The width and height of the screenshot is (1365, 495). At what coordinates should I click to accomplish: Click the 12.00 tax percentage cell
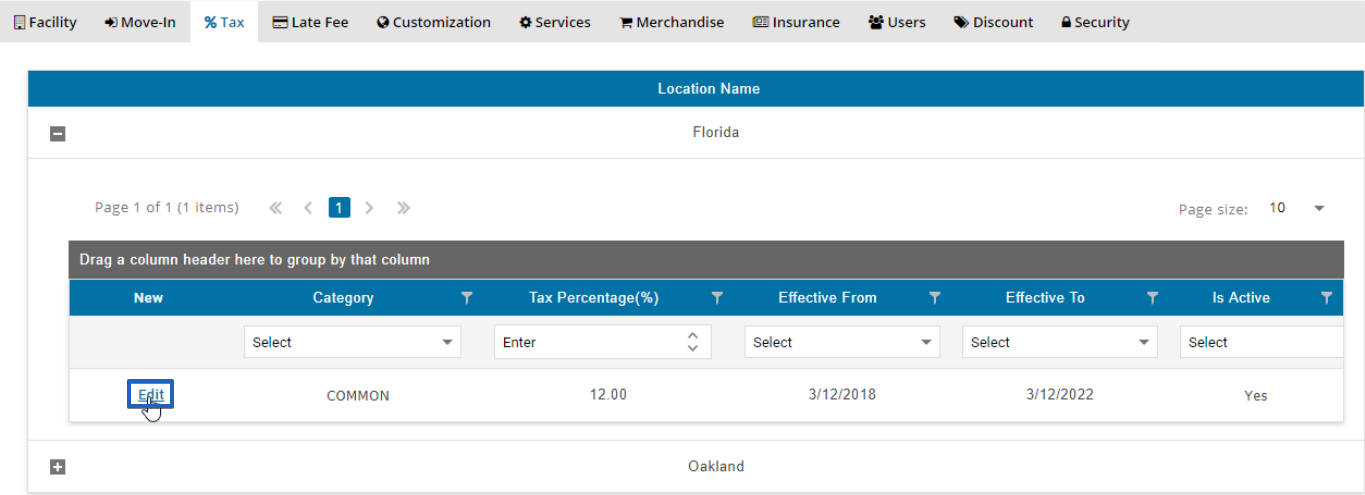coord(608,395)
